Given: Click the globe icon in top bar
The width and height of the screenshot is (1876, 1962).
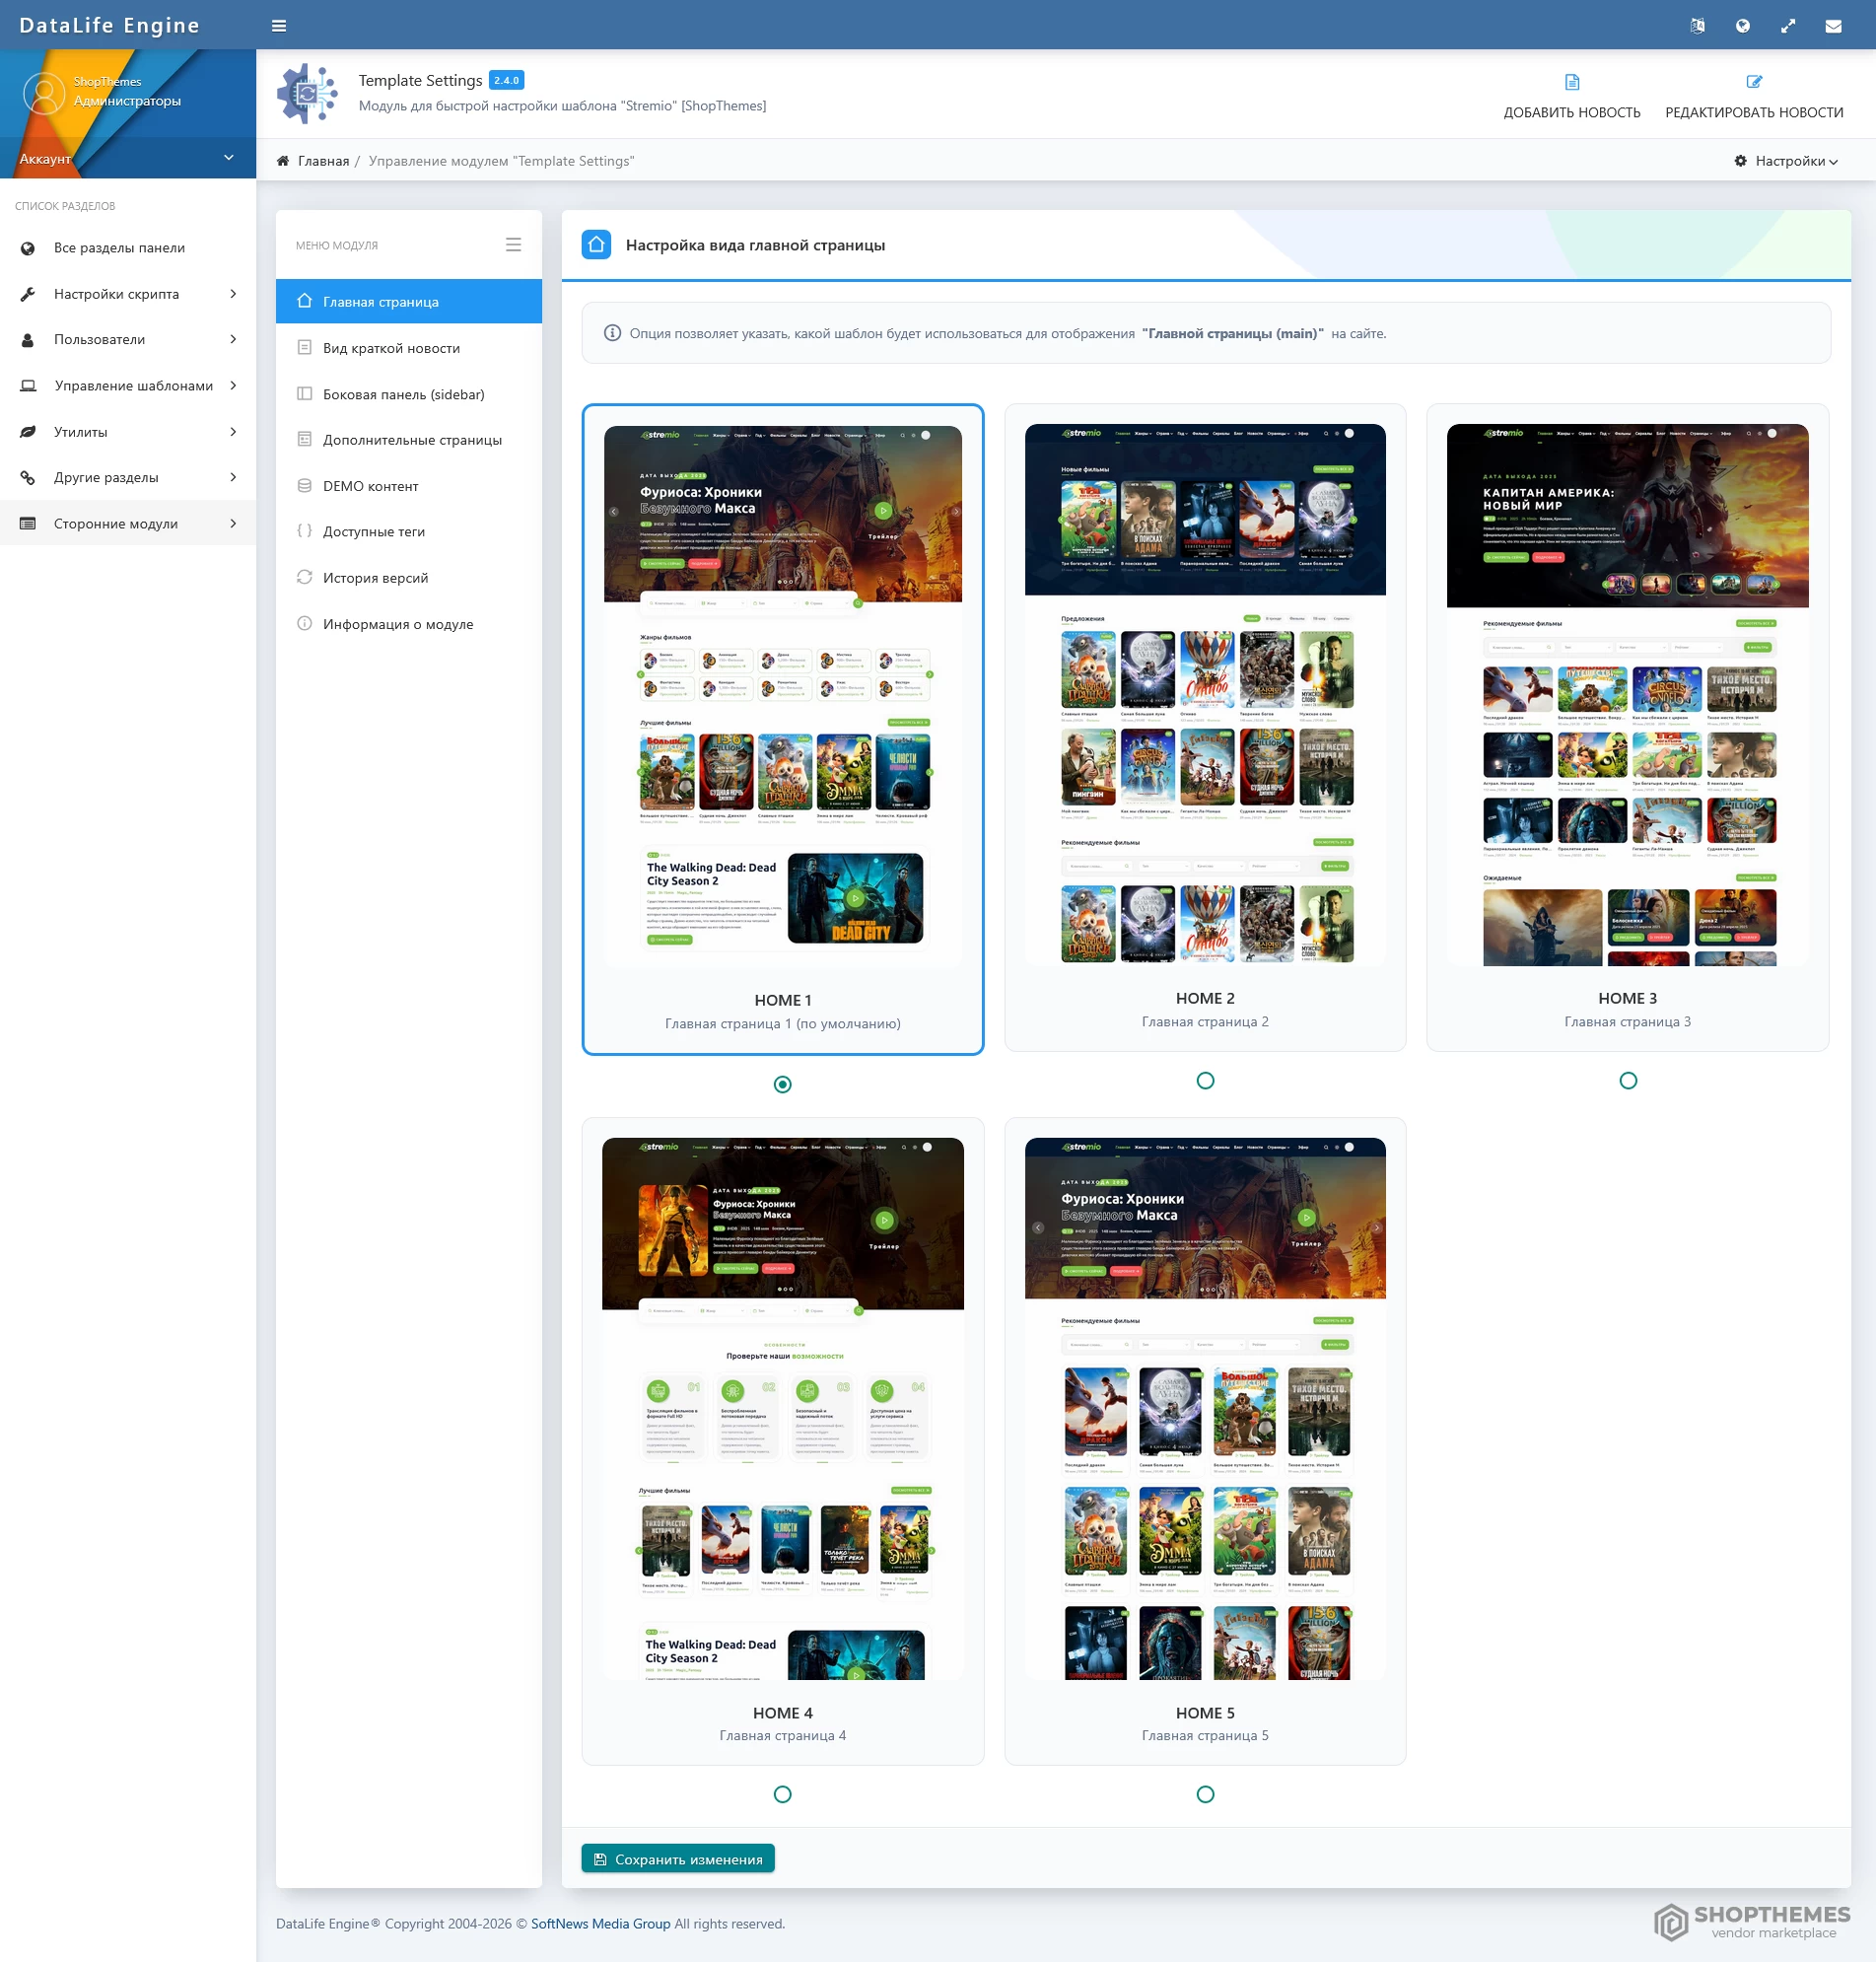Looking at the screenshot, I should [x=1743, y=26].
